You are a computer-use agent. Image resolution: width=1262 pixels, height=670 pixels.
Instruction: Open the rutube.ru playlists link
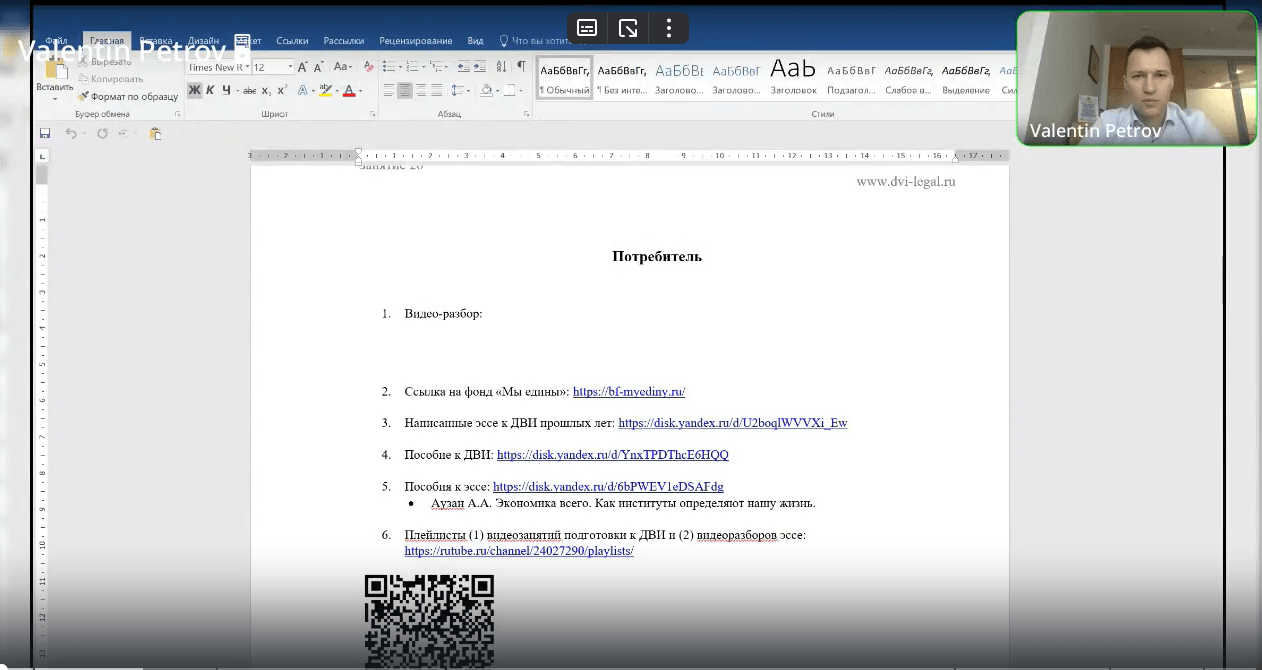[x=519, y=551]
